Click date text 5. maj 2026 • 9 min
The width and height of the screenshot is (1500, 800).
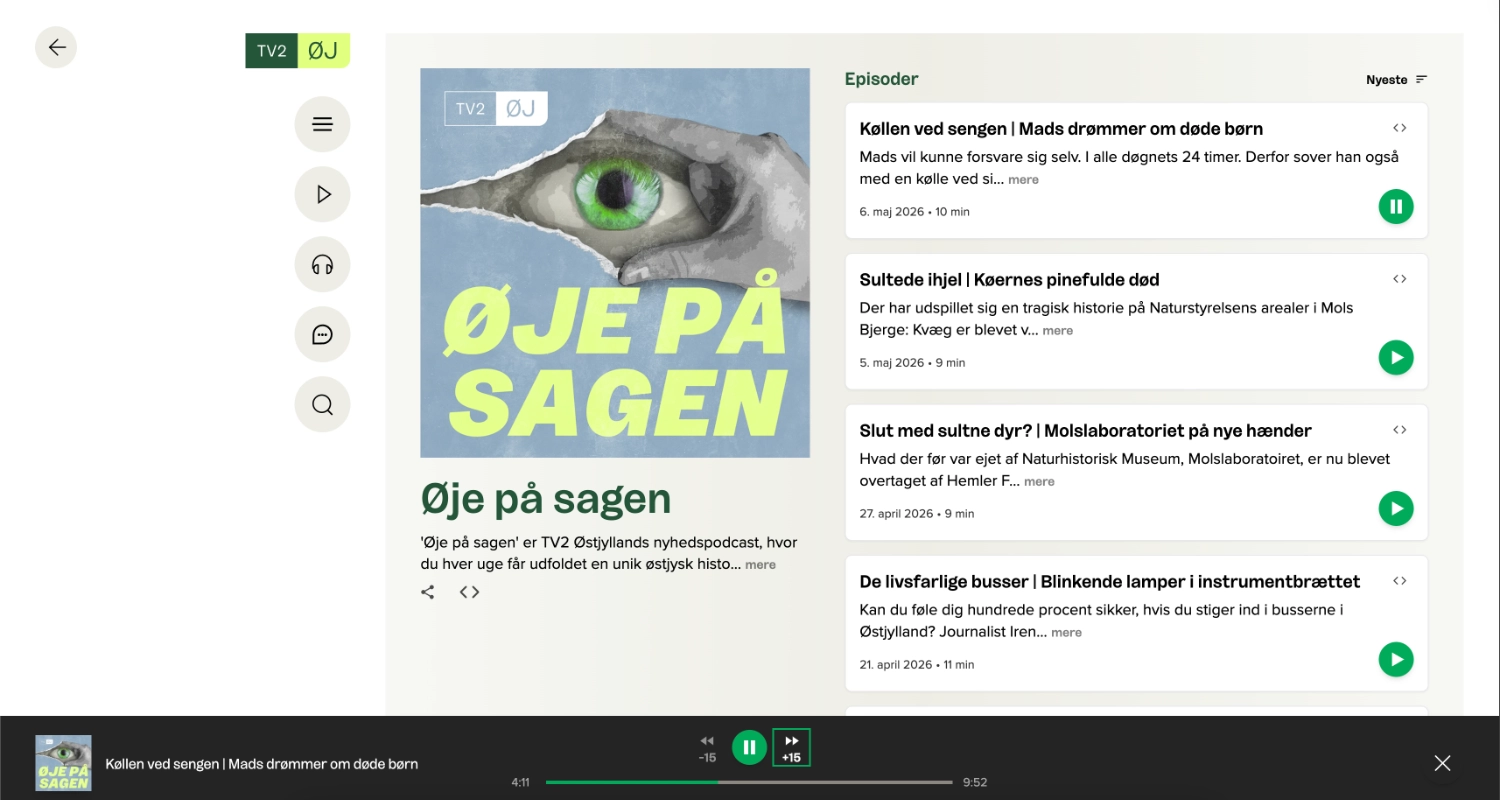[912, 363]
